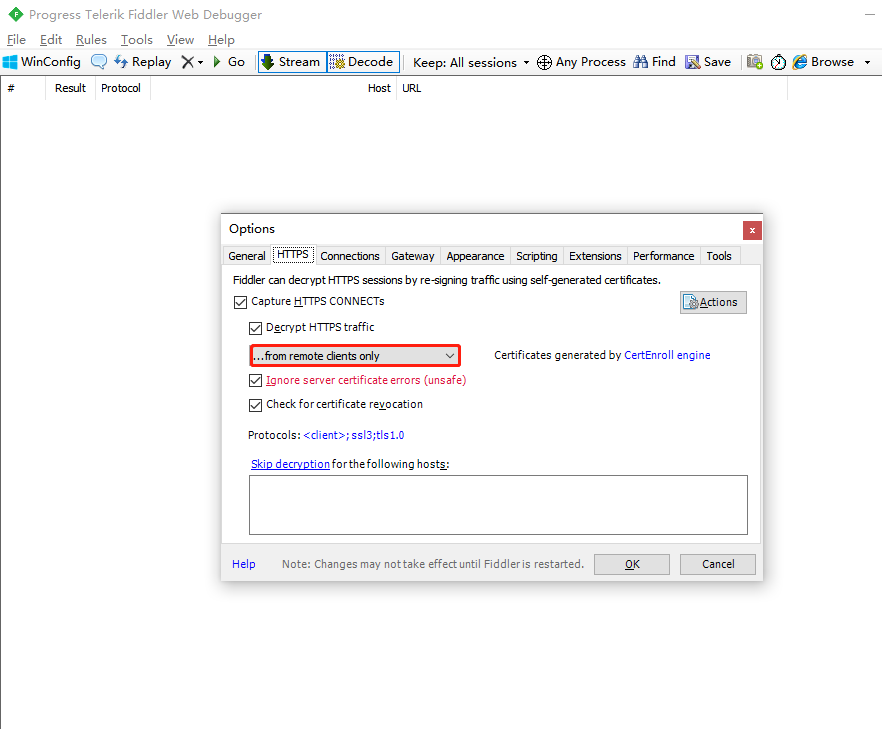Open Find sessions tool
Image resolution: width=882 pixels, height=729 pixels.
(x=654, y=62)
